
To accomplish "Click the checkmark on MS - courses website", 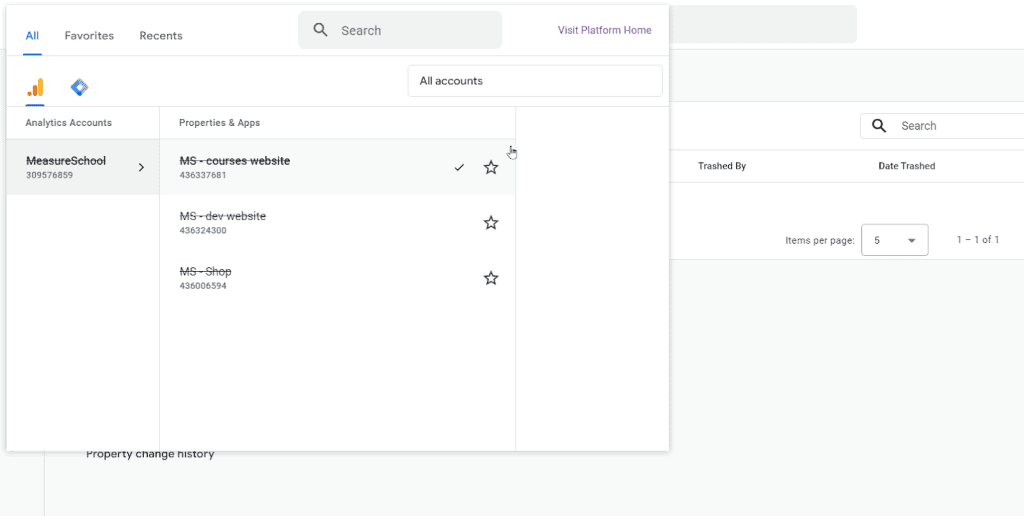I will coord(459,168).
